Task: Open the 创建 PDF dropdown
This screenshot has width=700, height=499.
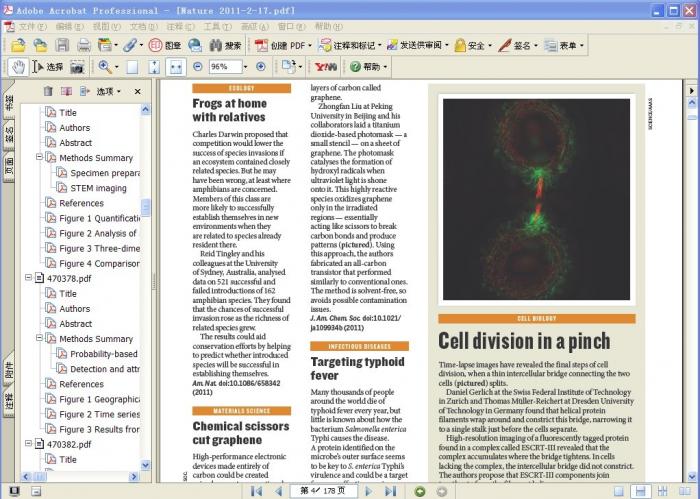Action: pos(284,45)
